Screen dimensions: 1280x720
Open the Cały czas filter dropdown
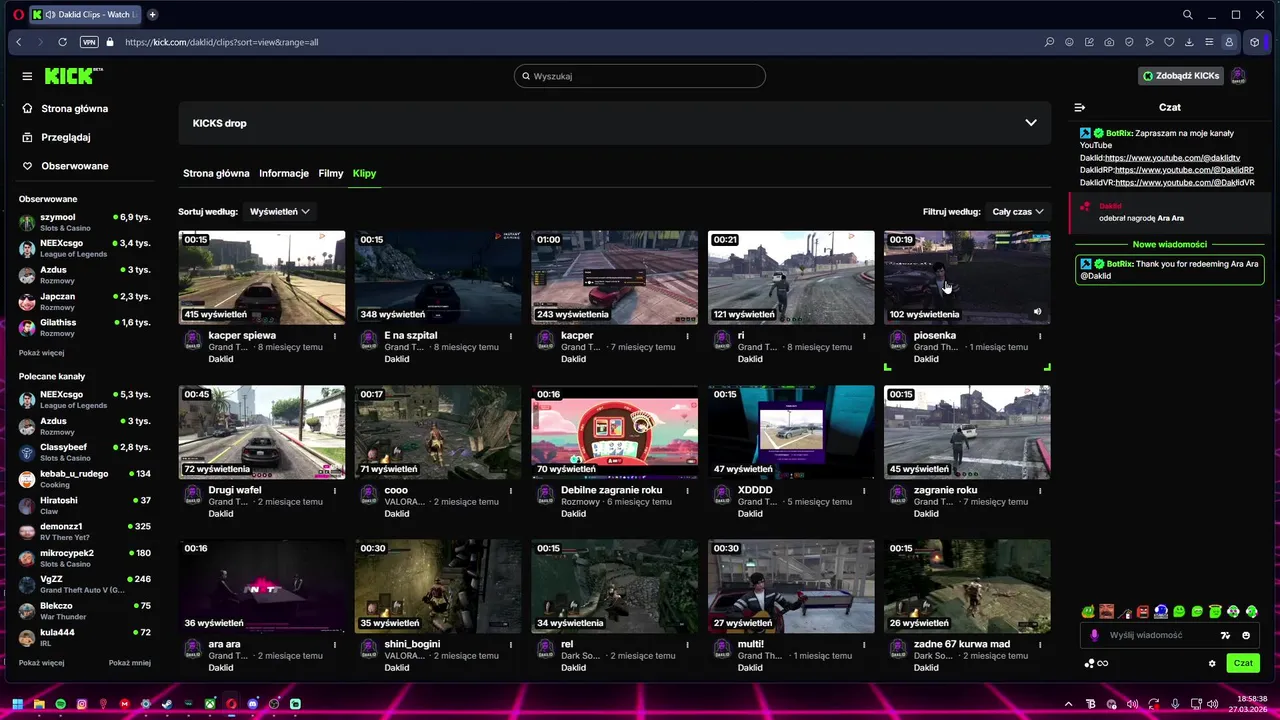1018,211
